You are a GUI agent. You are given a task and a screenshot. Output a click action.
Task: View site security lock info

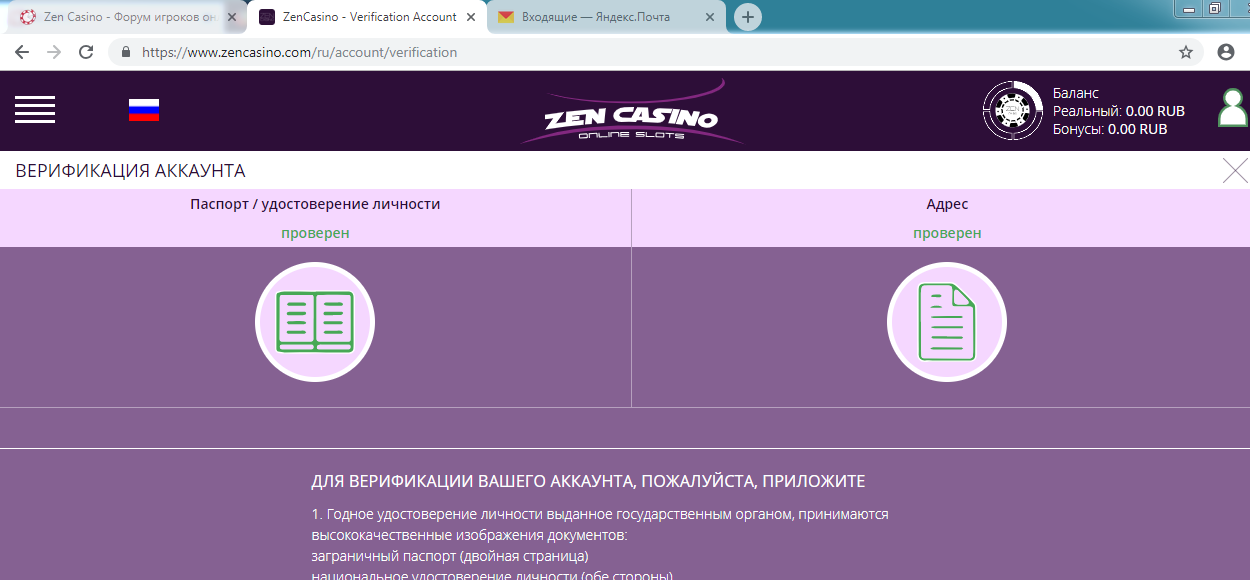(x=126, y=52)
